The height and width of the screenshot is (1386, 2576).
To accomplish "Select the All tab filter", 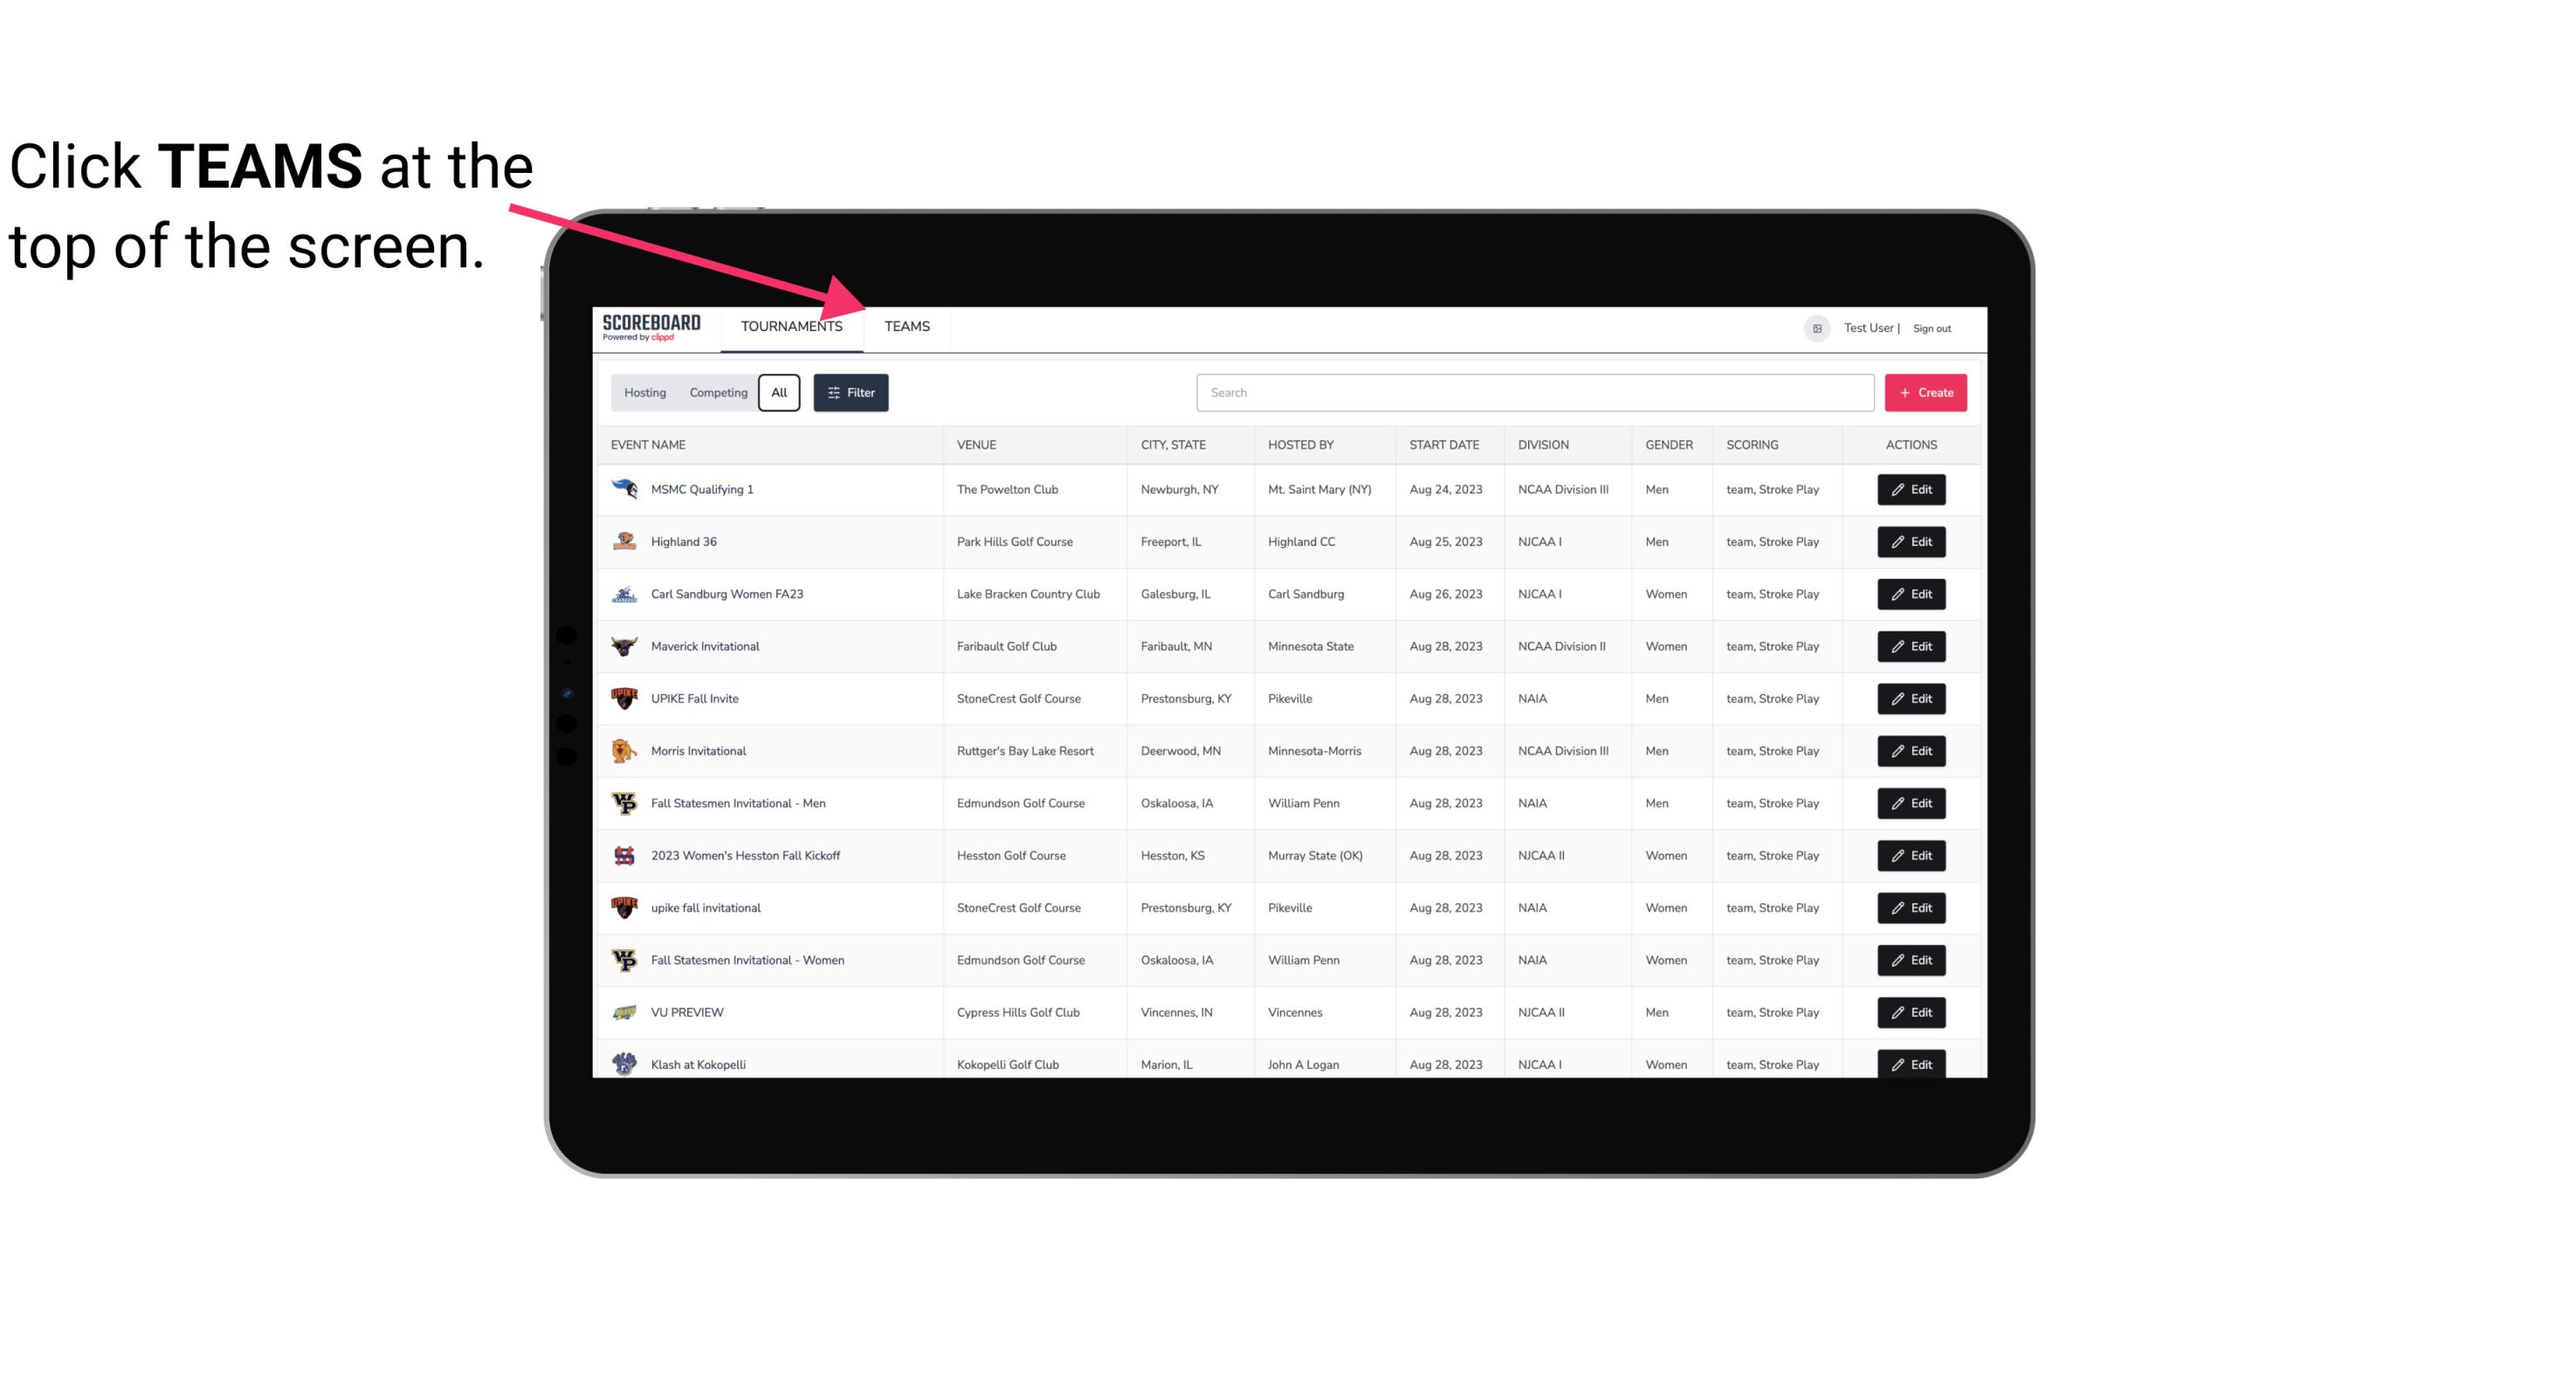I will [780, 393].
